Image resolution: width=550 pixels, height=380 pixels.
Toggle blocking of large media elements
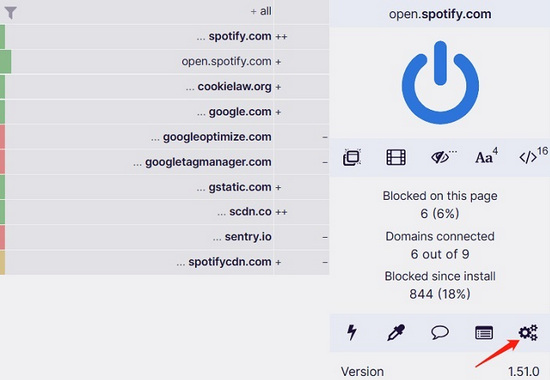point(396,157)
